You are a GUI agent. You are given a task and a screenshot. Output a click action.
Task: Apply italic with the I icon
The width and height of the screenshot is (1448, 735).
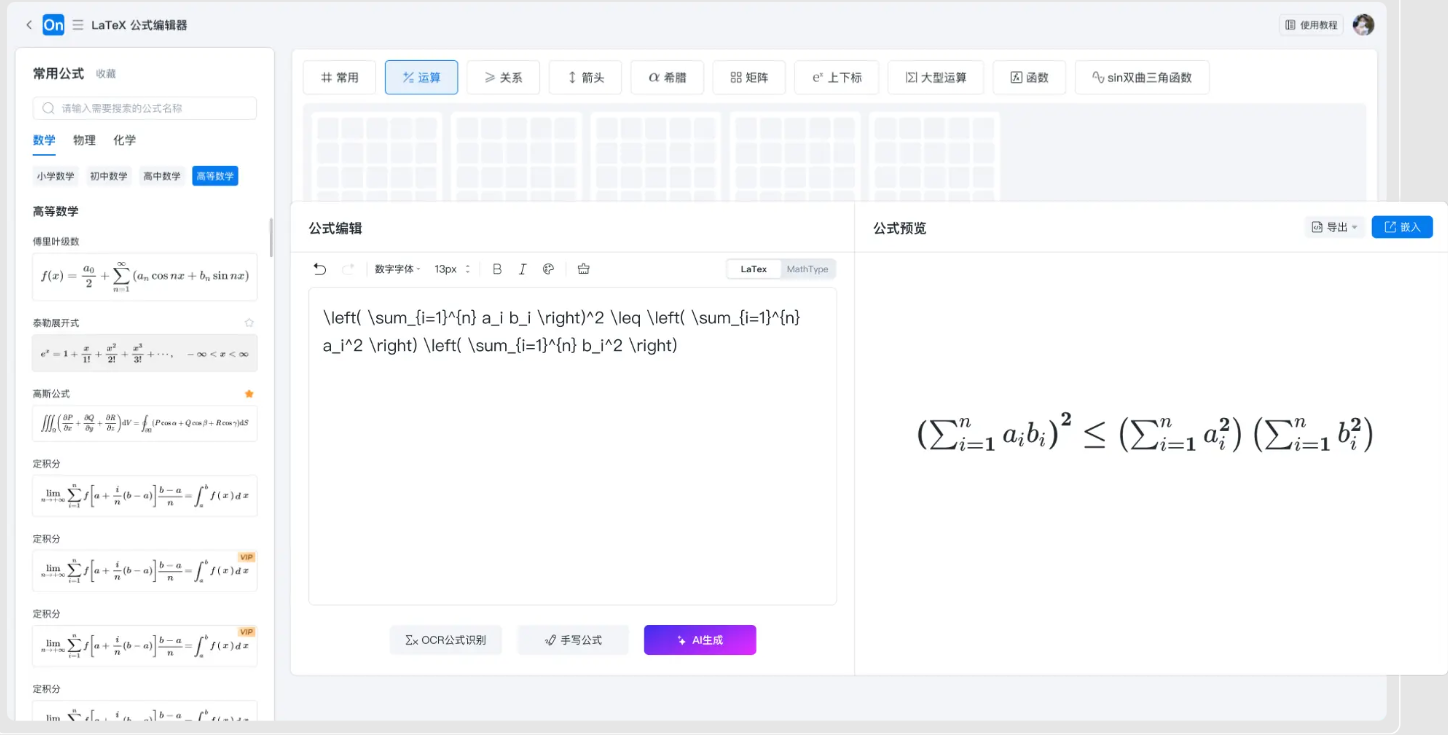point(522,269)
